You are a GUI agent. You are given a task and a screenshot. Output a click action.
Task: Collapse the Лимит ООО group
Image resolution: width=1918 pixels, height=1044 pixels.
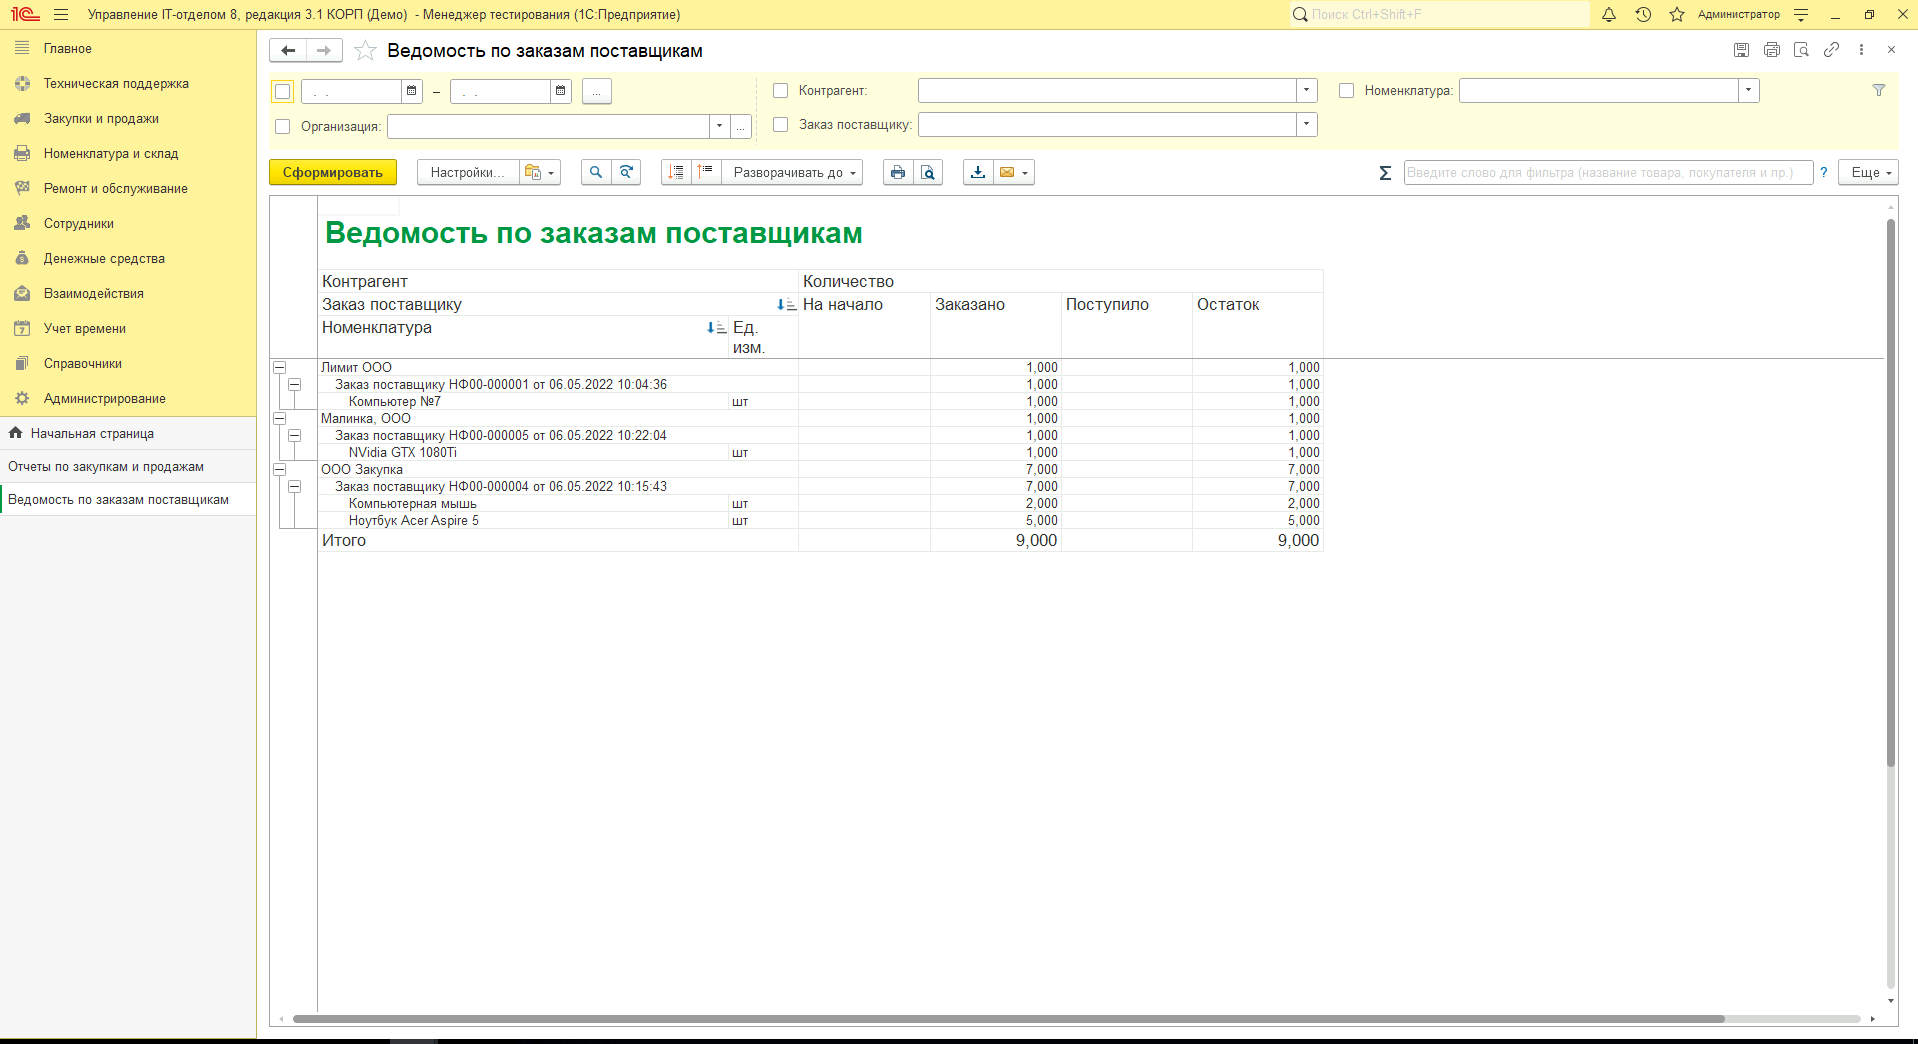[280, 368]
